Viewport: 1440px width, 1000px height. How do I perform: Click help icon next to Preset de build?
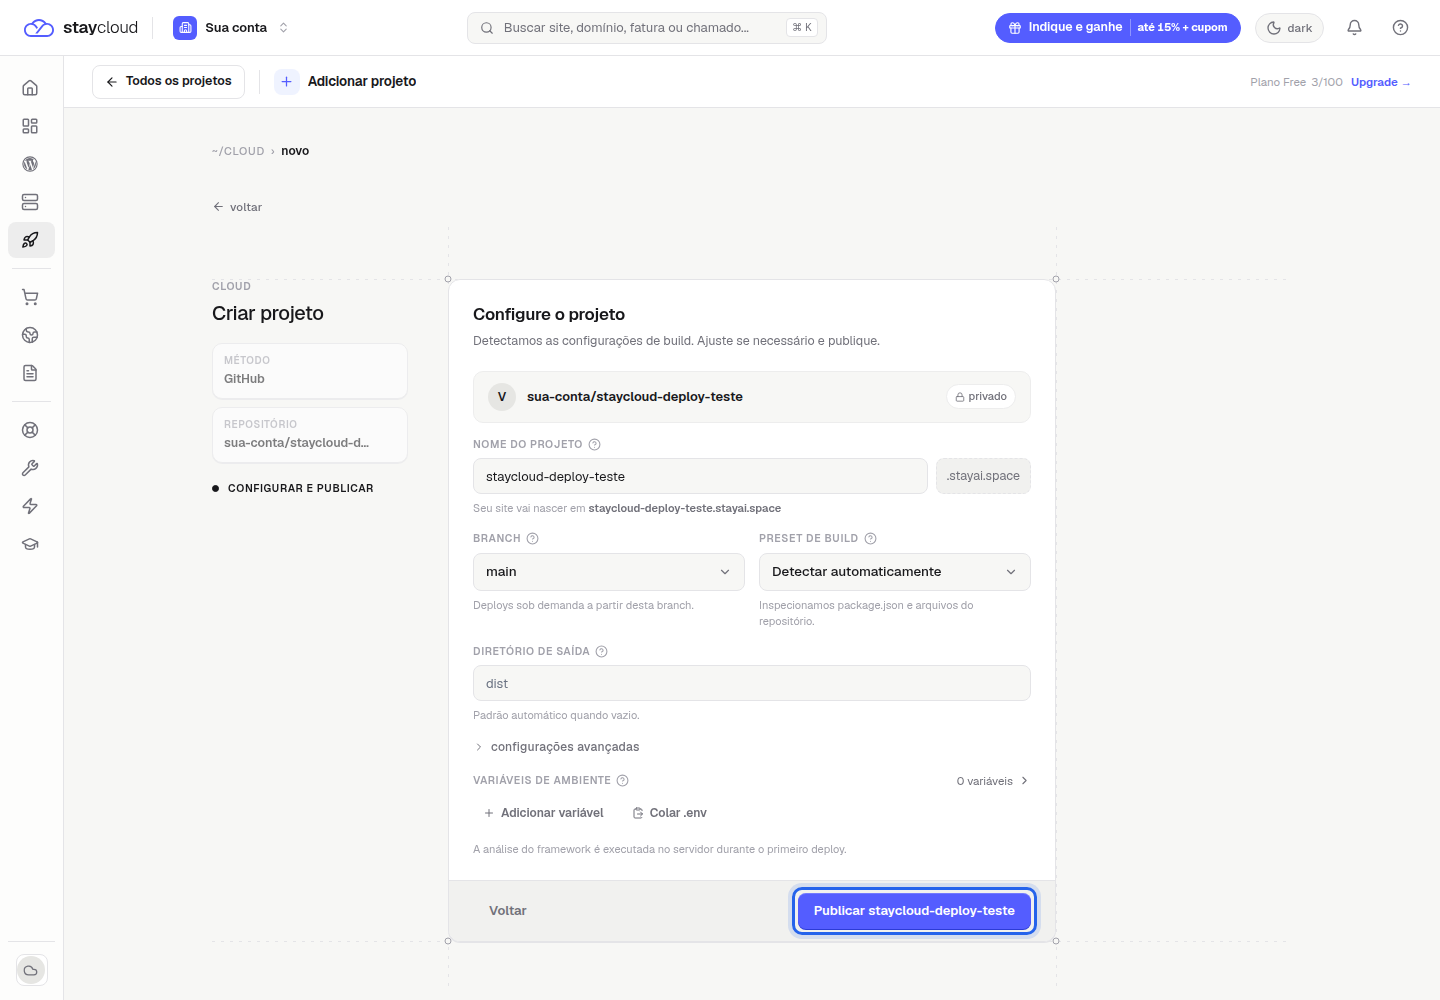click(870, 538)
